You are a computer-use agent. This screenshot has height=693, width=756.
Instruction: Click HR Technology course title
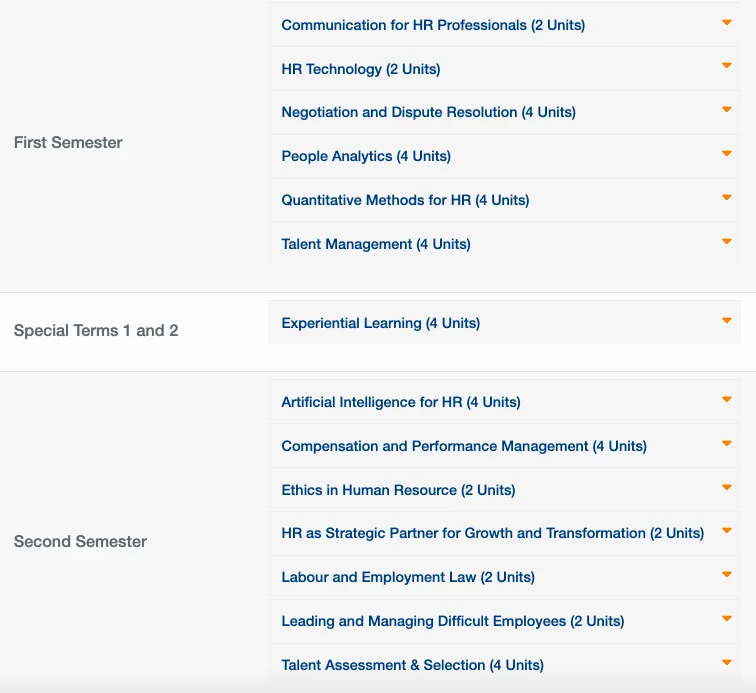tap(360, 69)
